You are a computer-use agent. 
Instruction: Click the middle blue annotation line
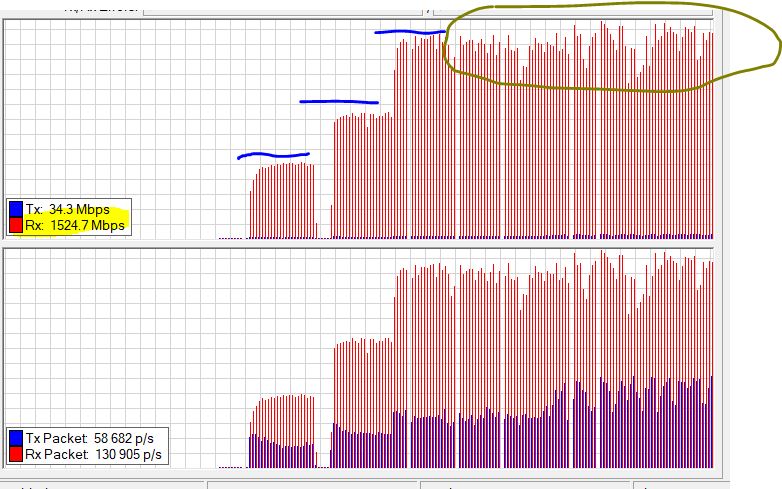coord(339,102)
